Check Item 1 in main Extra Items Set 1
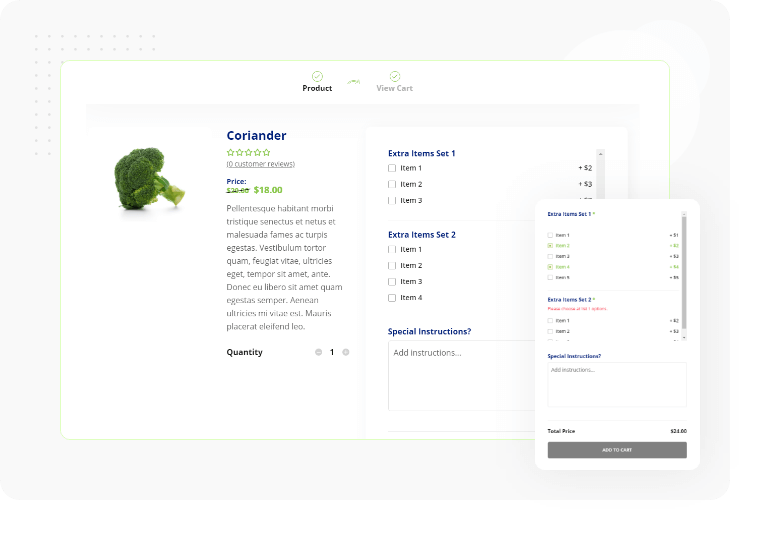Viewport: 768px width, 538px height. point(392,168)
